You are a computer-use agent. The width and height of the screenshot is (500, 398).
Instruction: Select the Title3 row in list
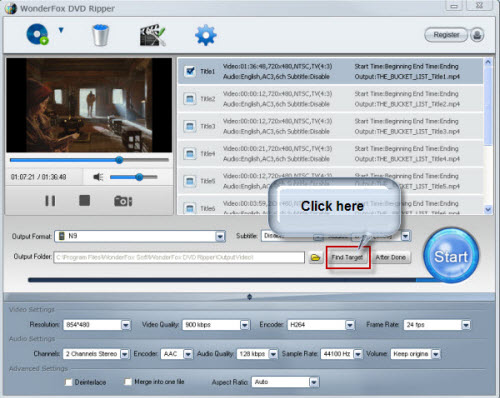330,126
